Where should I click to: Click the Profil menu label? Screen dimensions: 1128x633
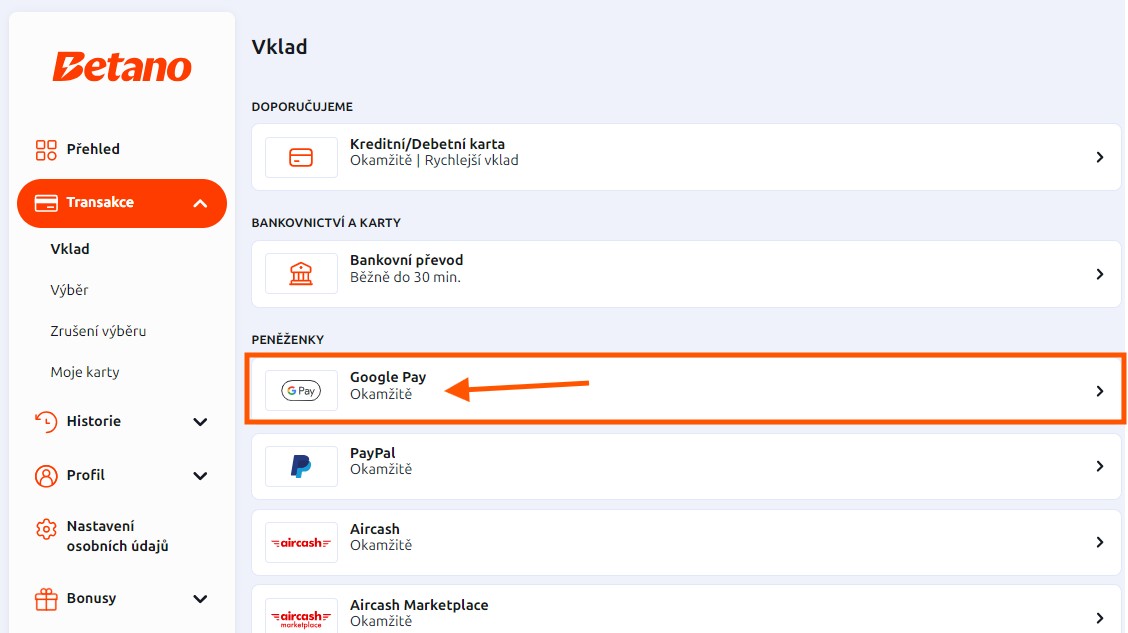click(x=86, y=475)
